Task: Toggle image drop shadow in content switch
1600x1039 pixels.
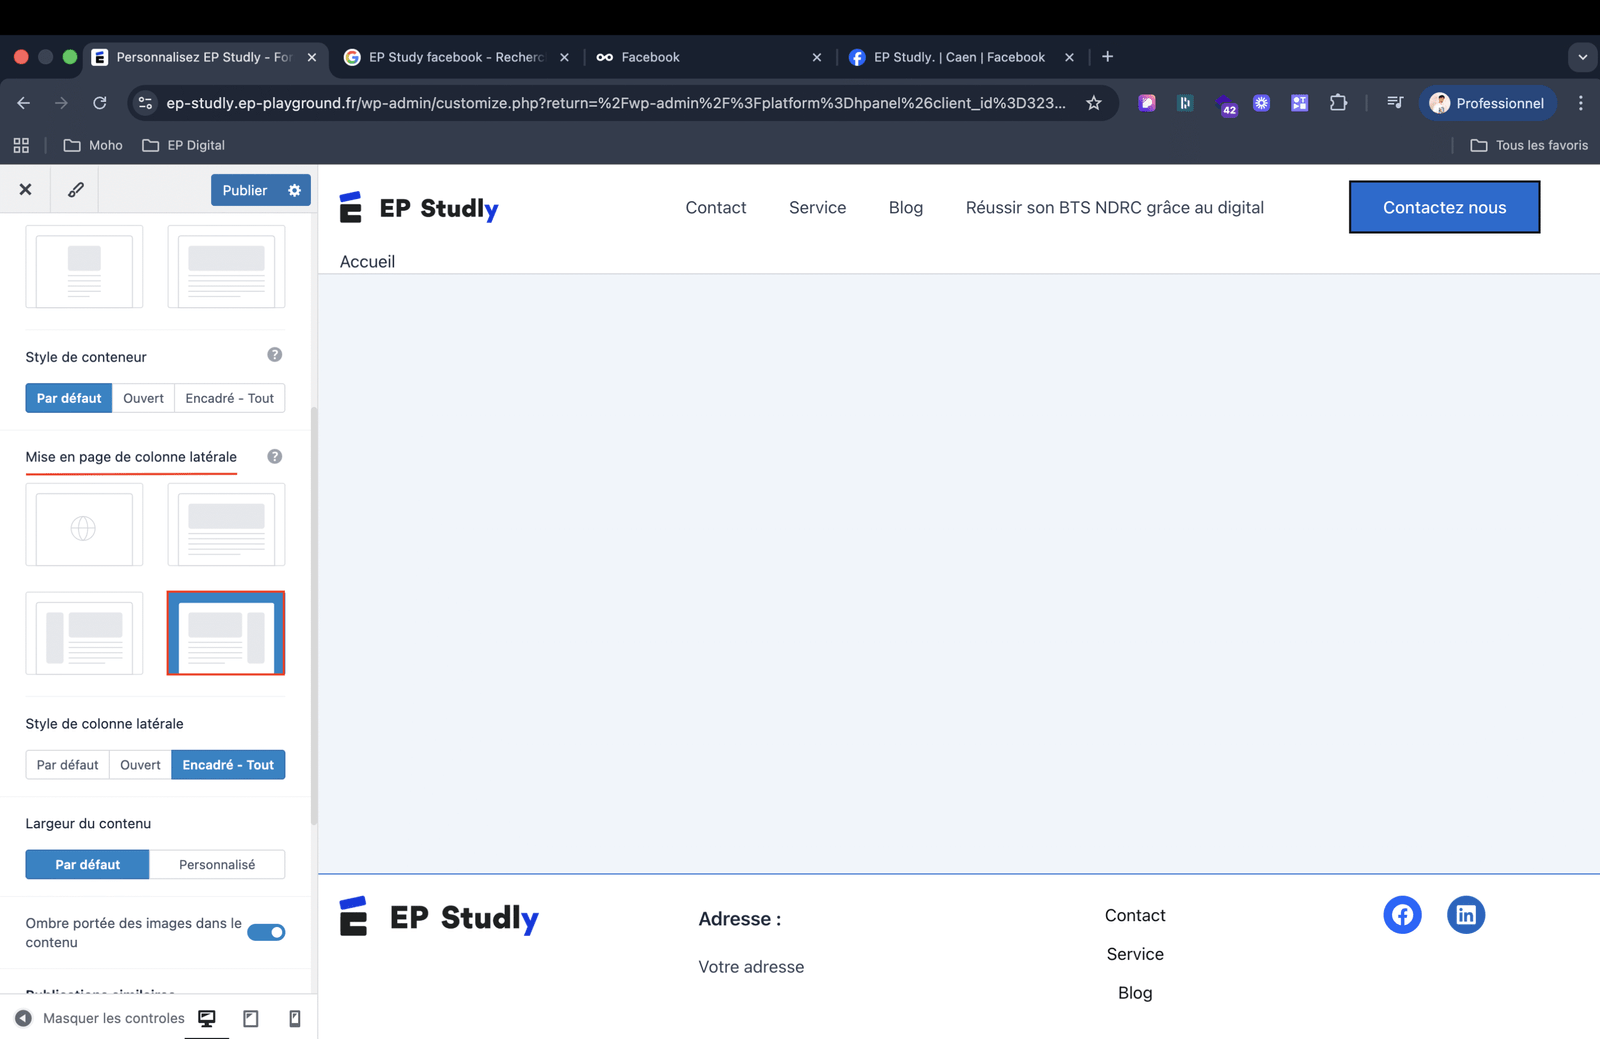Action: [266, 932]
